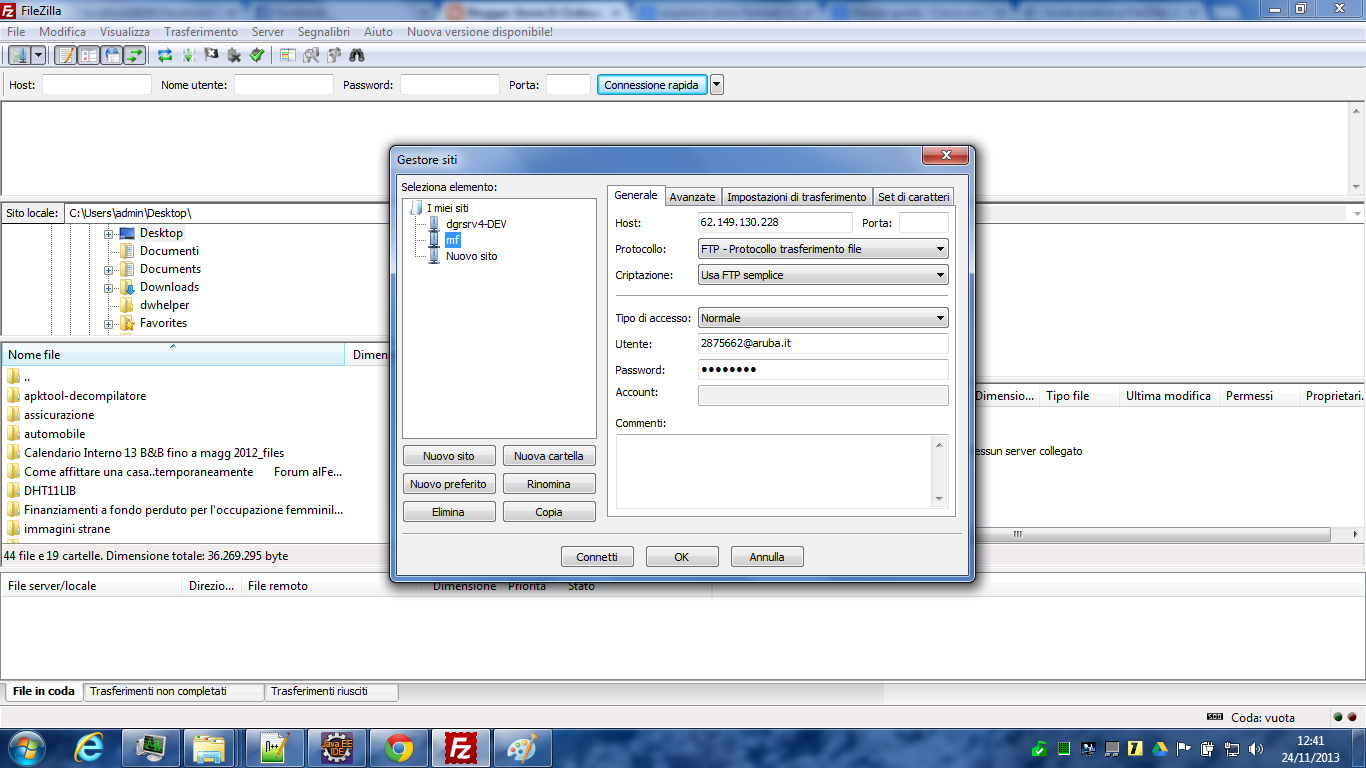Click the FileZilla taskbar icon

tap(461, 748)
